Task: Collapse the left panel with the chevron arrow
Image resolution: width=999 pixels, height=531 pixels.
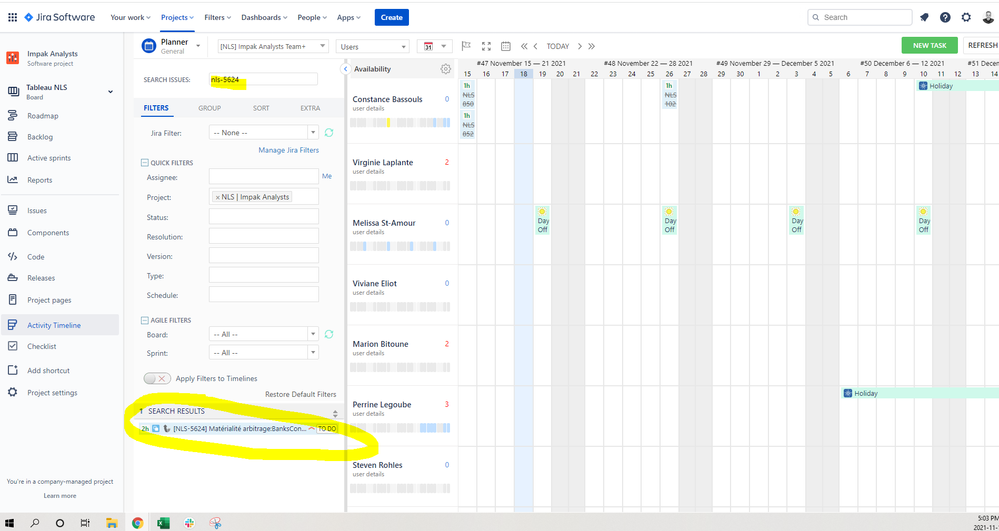Action: [345, 69]
